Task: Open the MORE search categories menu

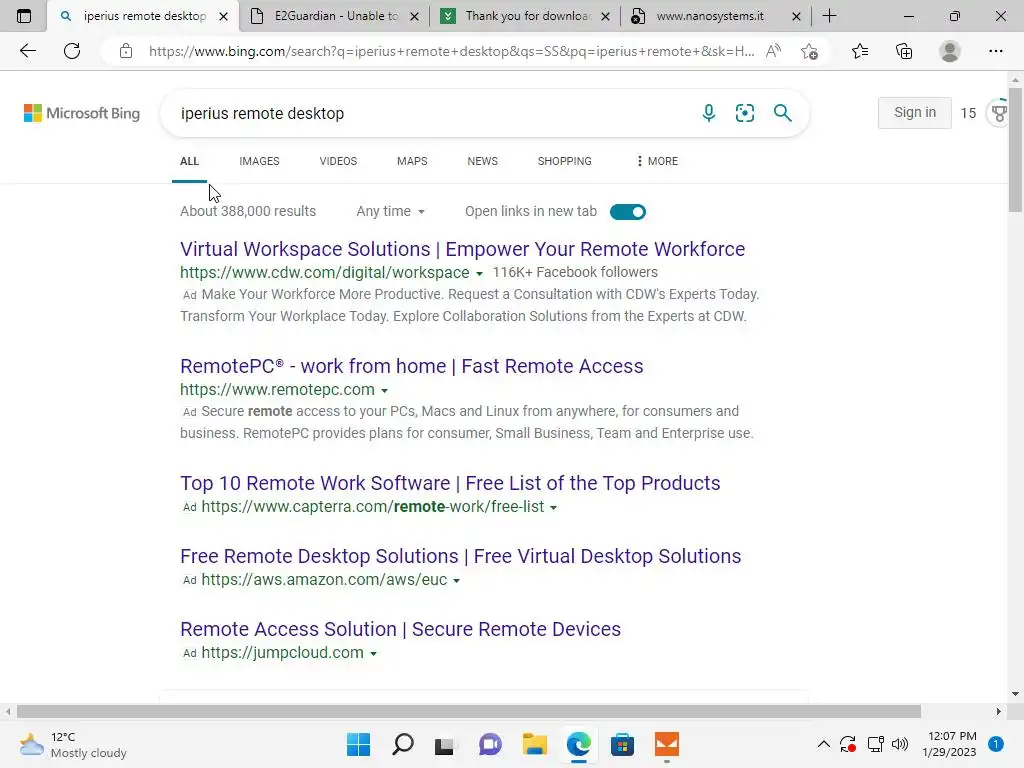Action: (657, 161)
